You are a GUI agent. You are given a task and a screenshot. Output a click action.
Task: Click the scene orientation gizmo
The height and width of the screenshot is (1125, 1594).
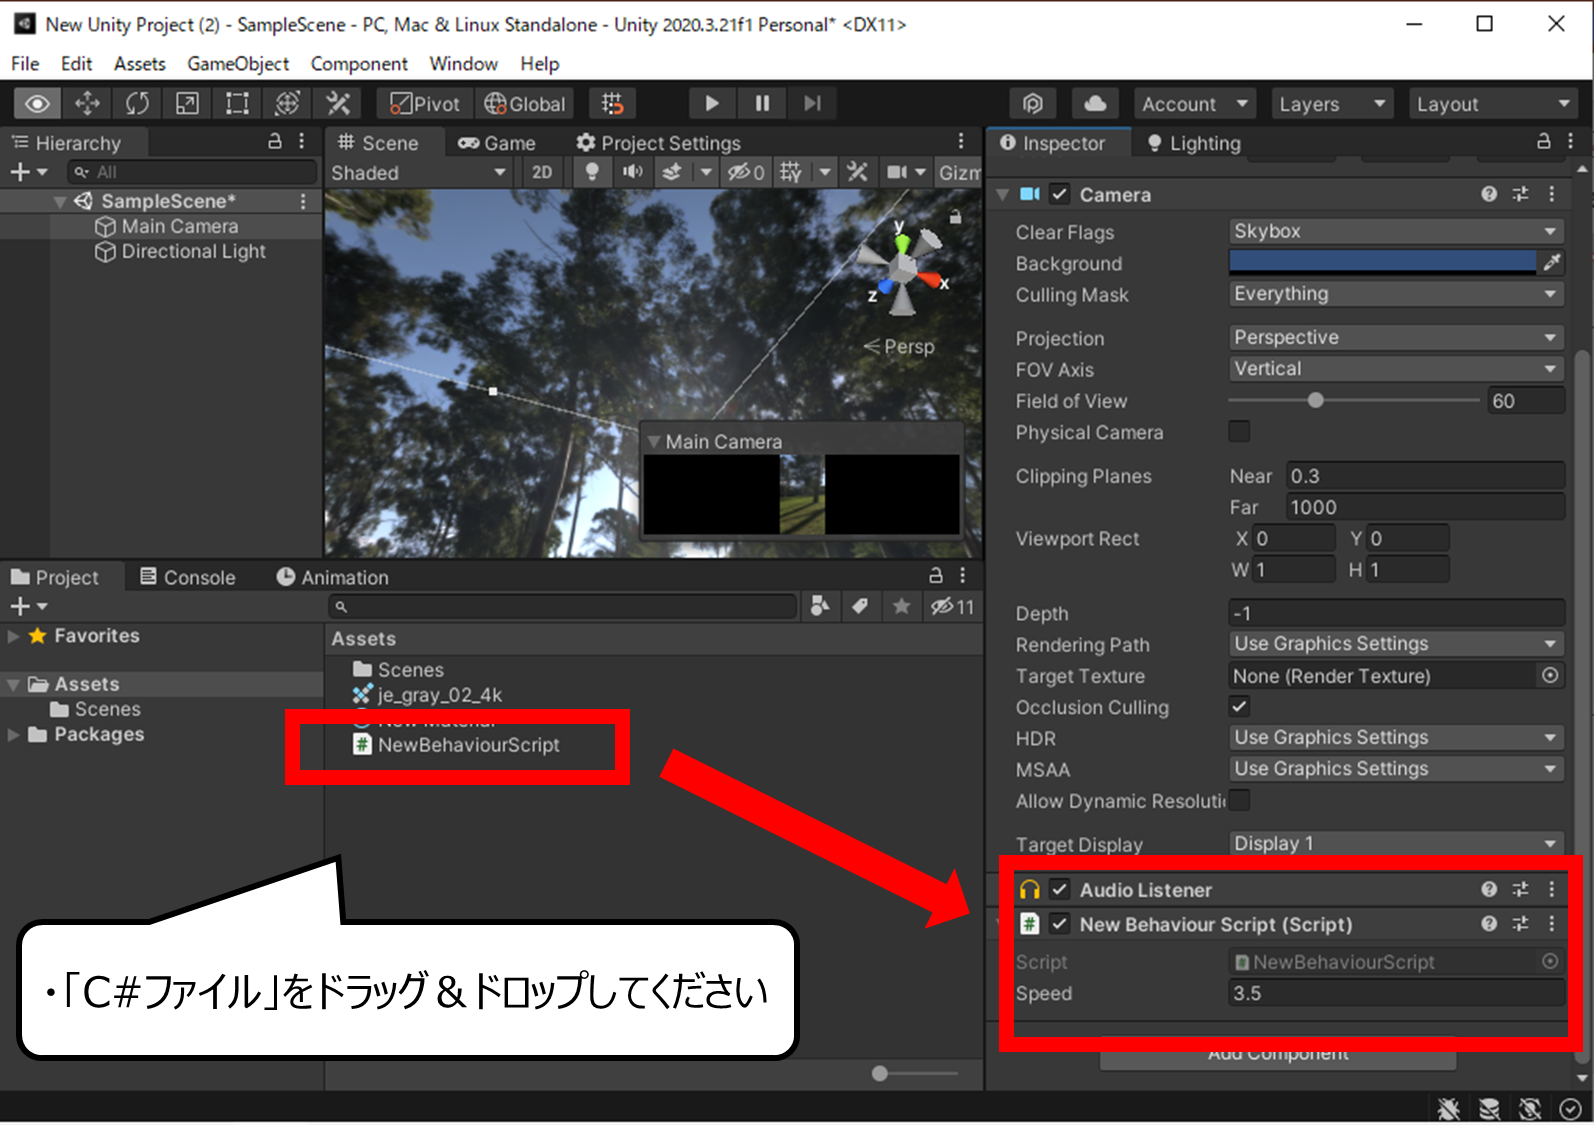tap(902, 270)
